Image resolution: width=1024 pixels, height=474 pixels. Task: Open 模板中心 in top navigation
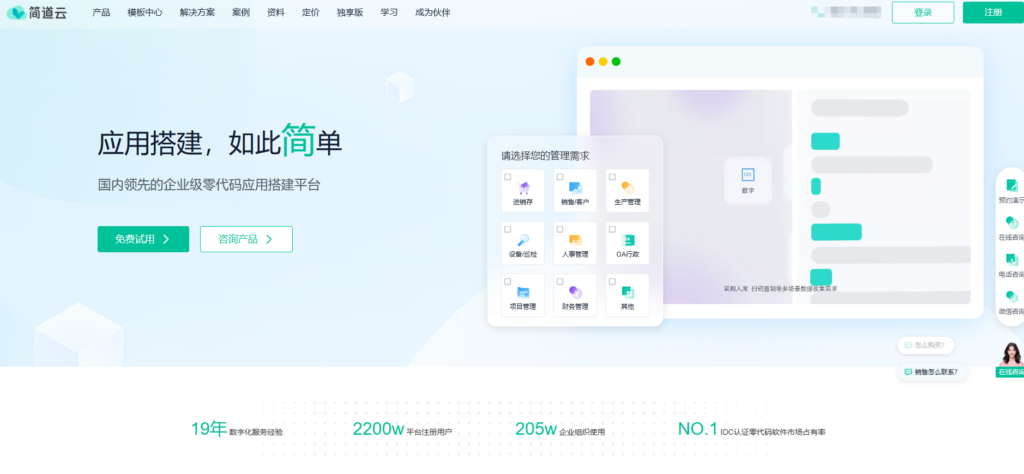145,12
